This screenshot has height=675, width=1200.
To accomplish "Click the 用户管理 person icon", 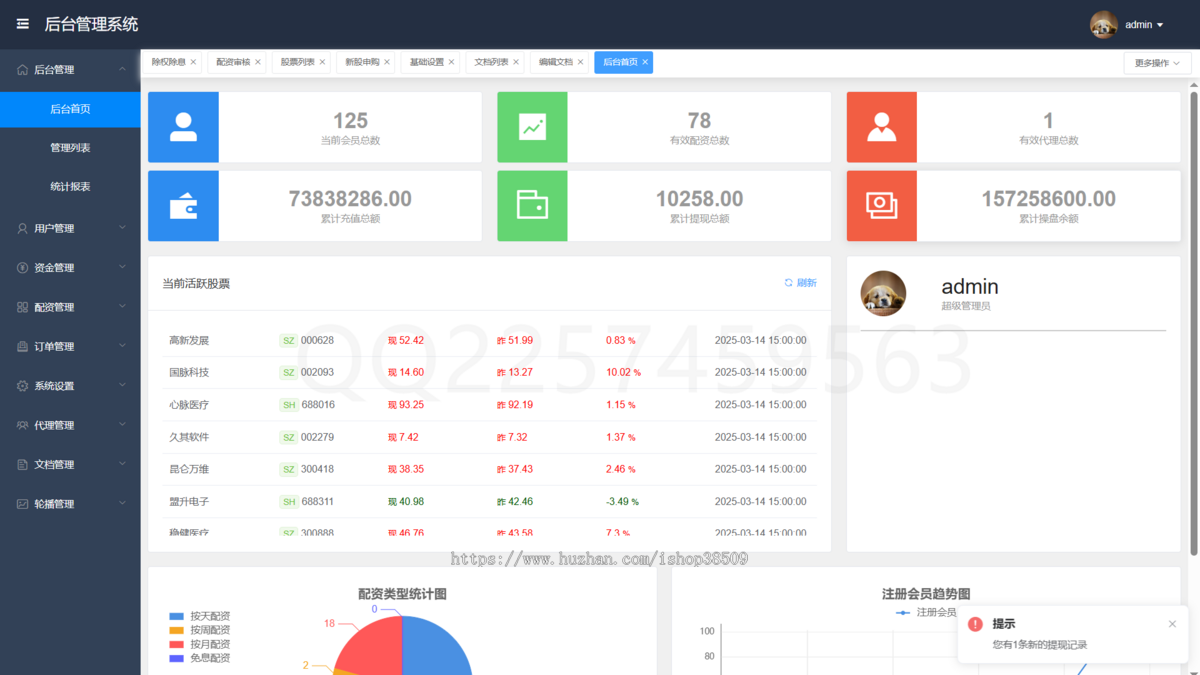I will click(x=23, y=228).
